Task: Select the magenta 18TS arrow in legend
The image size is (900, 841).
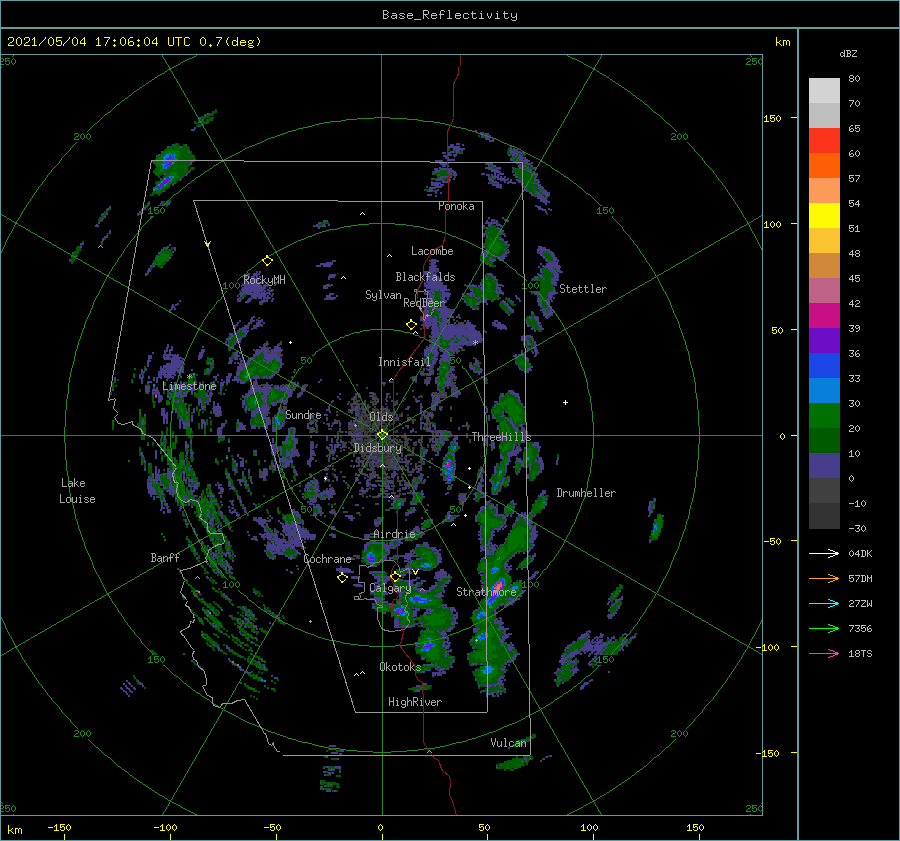Action: pyautogui.click(x=824, y=653)
